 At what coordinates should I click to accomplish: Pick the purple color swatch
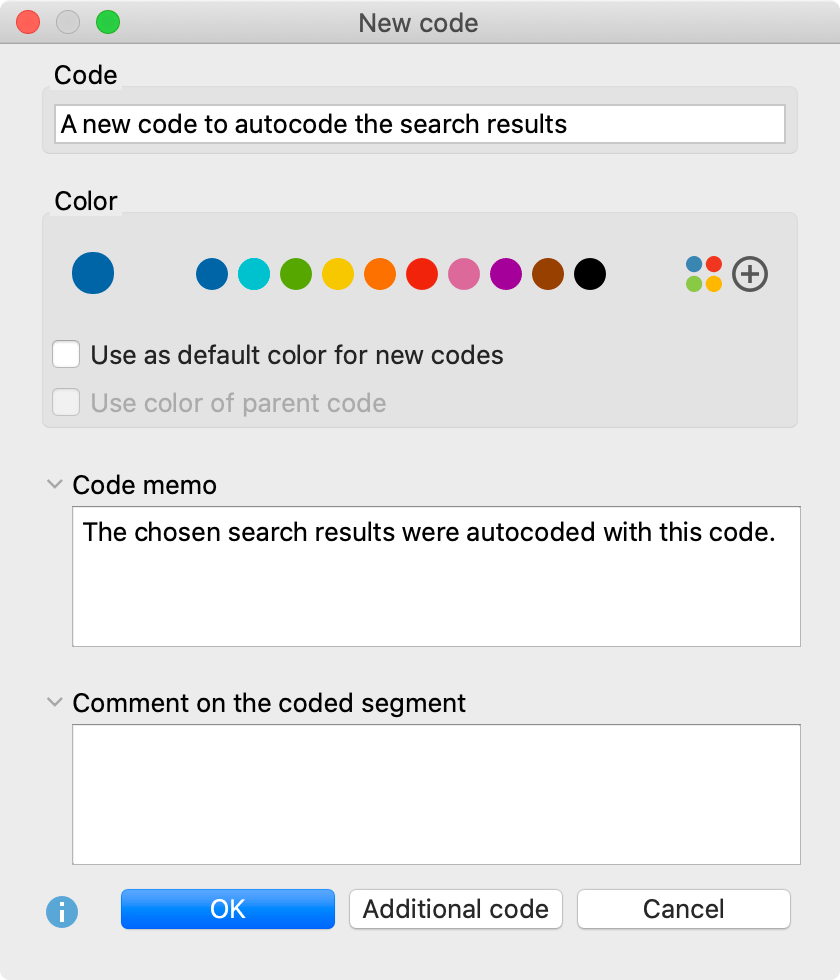(506, 274)
